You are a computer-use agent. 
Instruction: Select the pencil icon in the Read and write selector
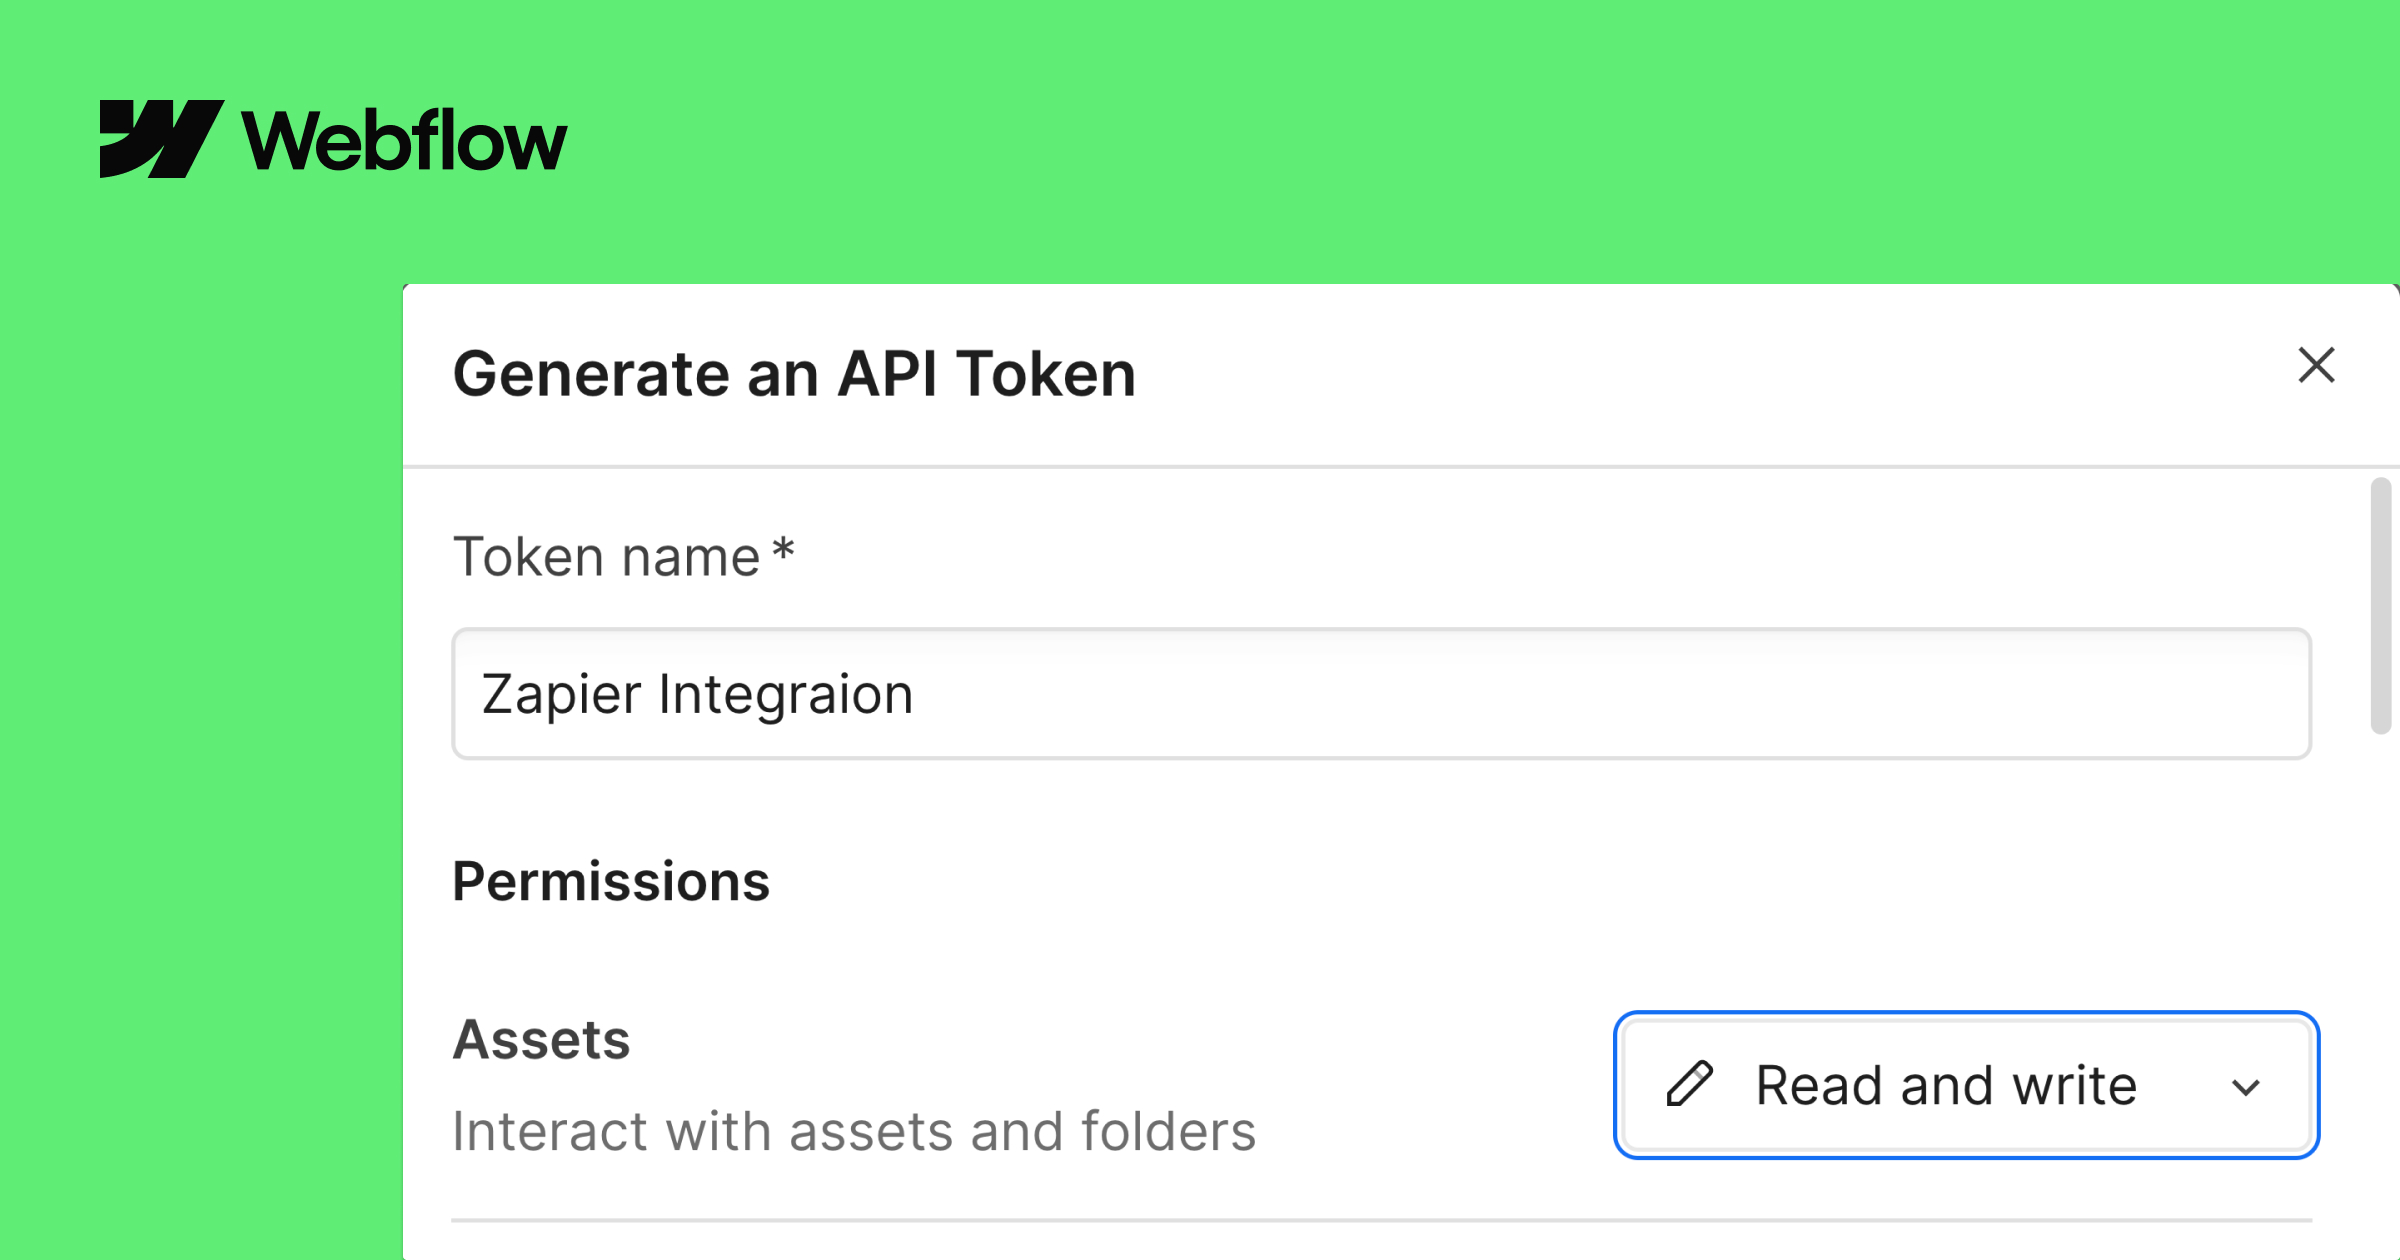point(1692,1085)
